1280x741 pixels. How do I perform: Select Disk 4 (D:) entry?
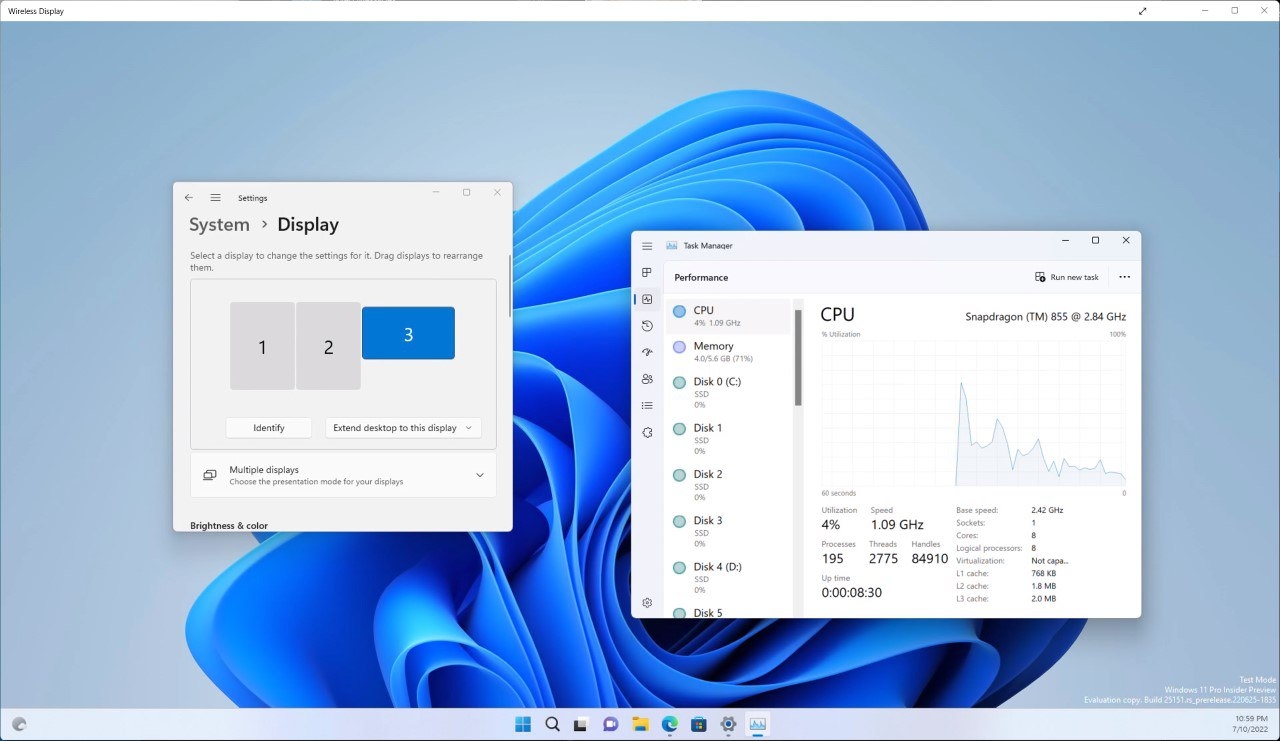pyautogui.click(x=730, y=579)
